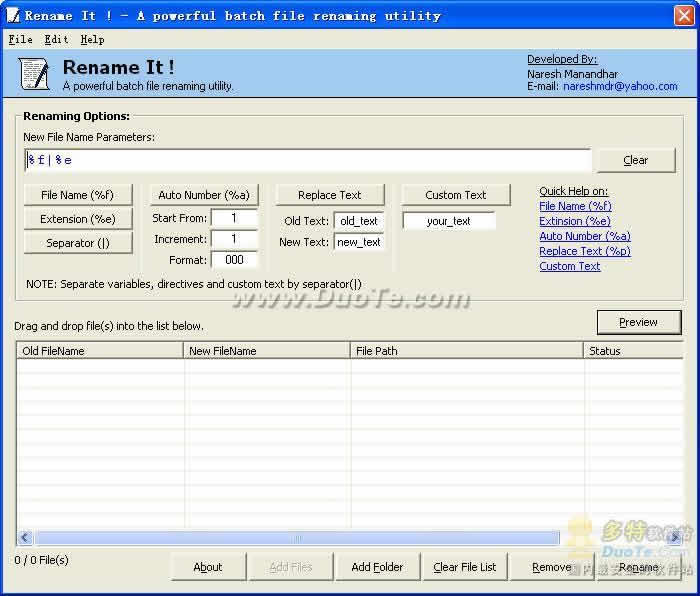The width and height of the screenshot is (700, 596).
Task: Focus the Format input field
Action: pos(234,260)
